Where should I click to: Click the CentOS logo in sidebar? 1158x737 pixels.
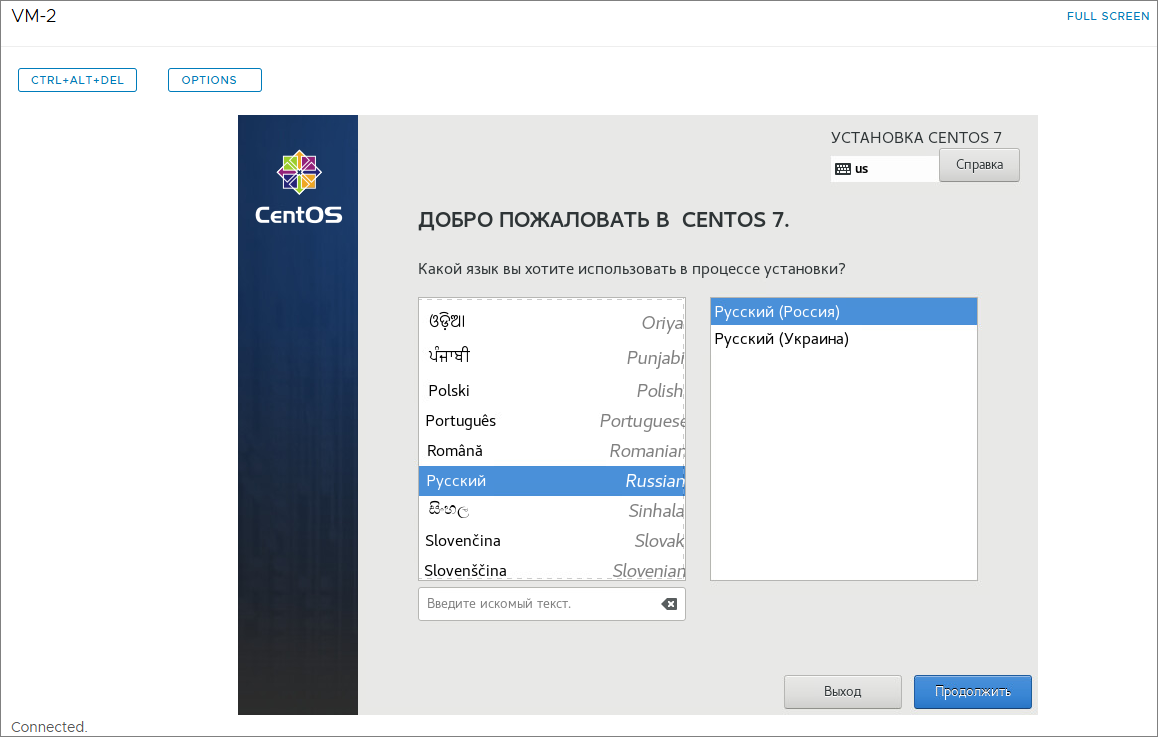(x=298, y=187)
